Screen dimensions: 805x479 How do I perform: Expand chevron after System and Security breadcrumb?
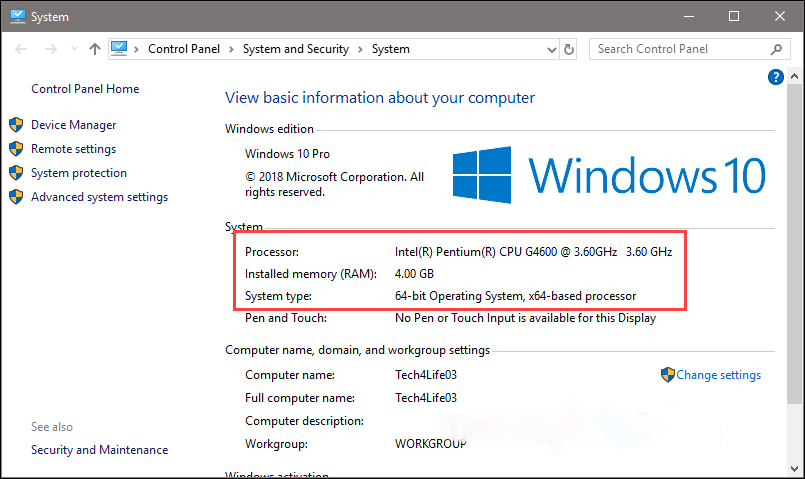point(360,49)
